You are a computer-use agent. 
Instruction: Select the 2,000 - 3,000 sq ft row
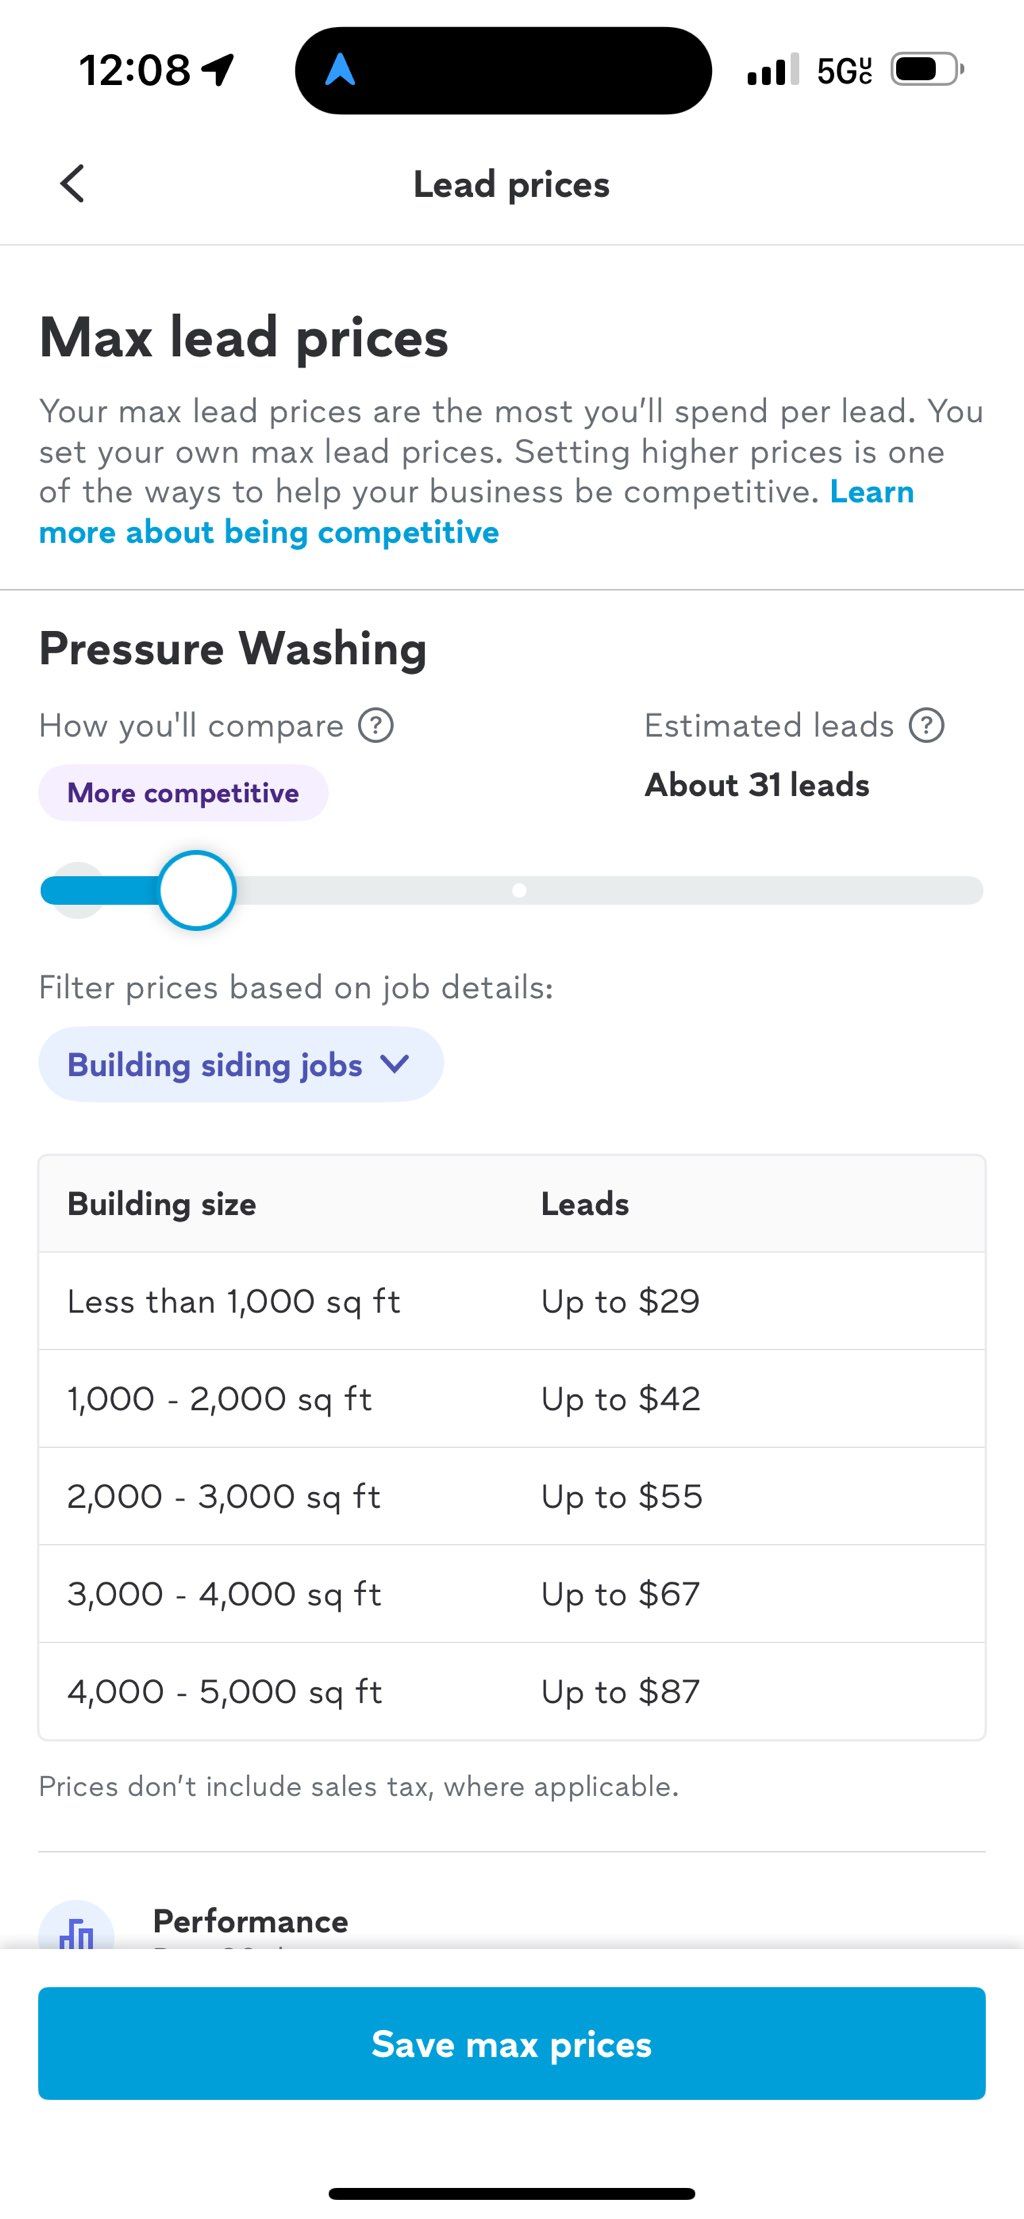click(x=512, y=1496)
